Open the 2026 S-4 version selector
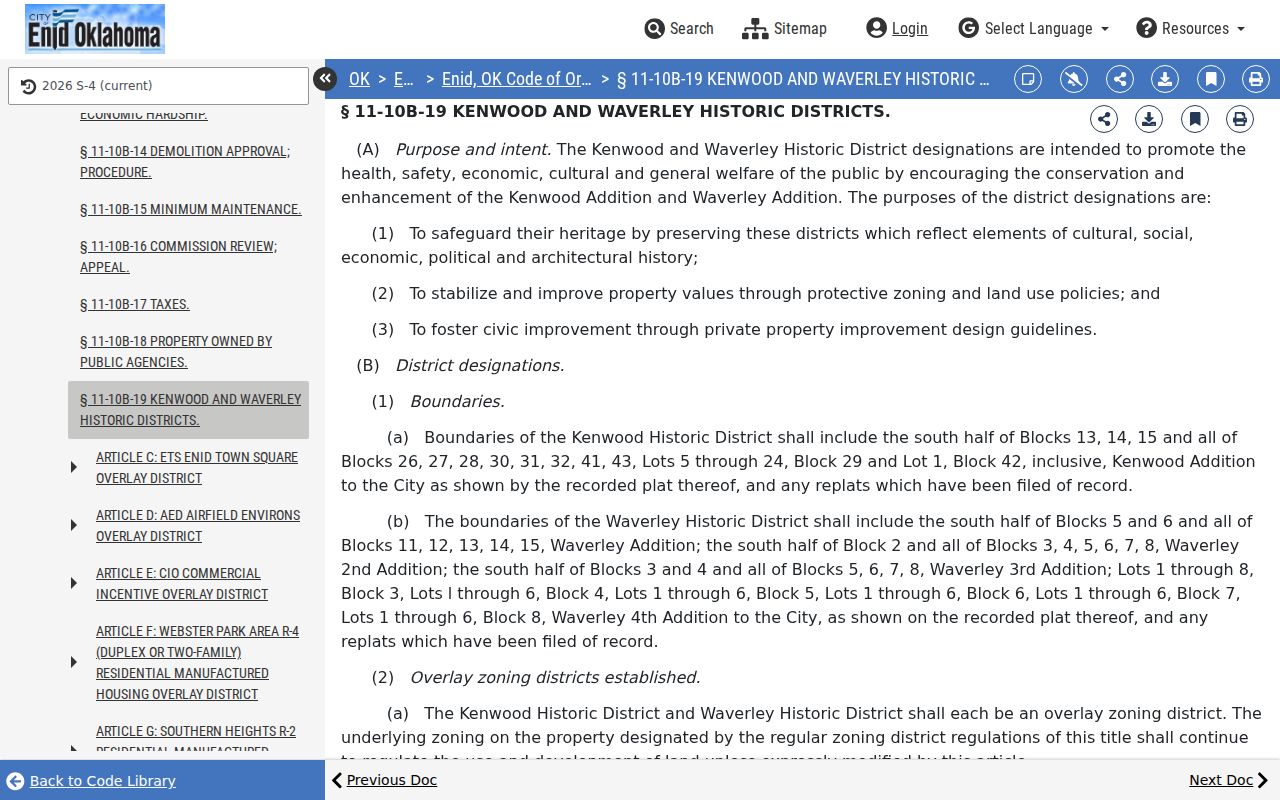This screenshot has height=800, width=1280. pyautogui.click(x=158, y=86)
